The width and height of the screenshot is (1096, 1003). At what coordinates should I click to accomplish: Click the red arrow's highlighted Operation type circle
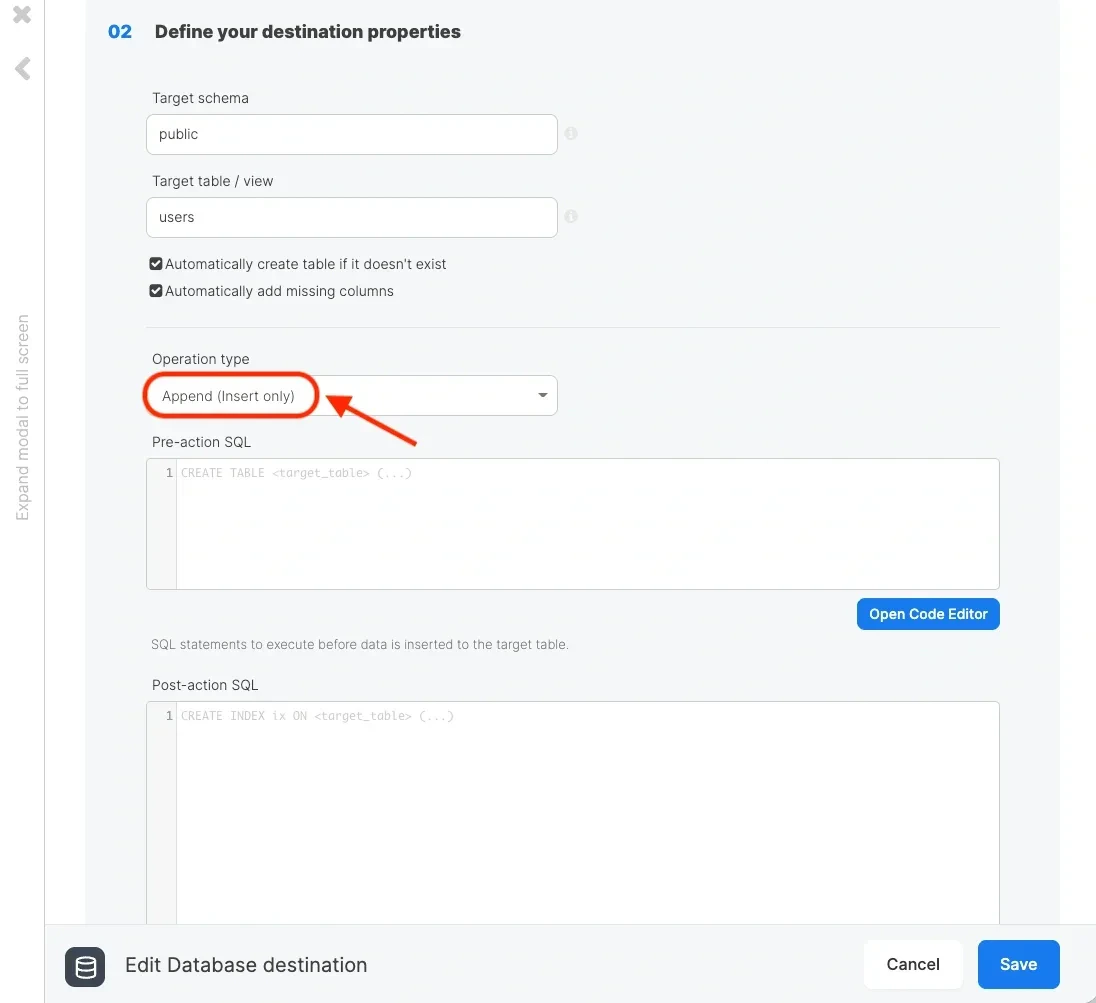tap(230, 395)
